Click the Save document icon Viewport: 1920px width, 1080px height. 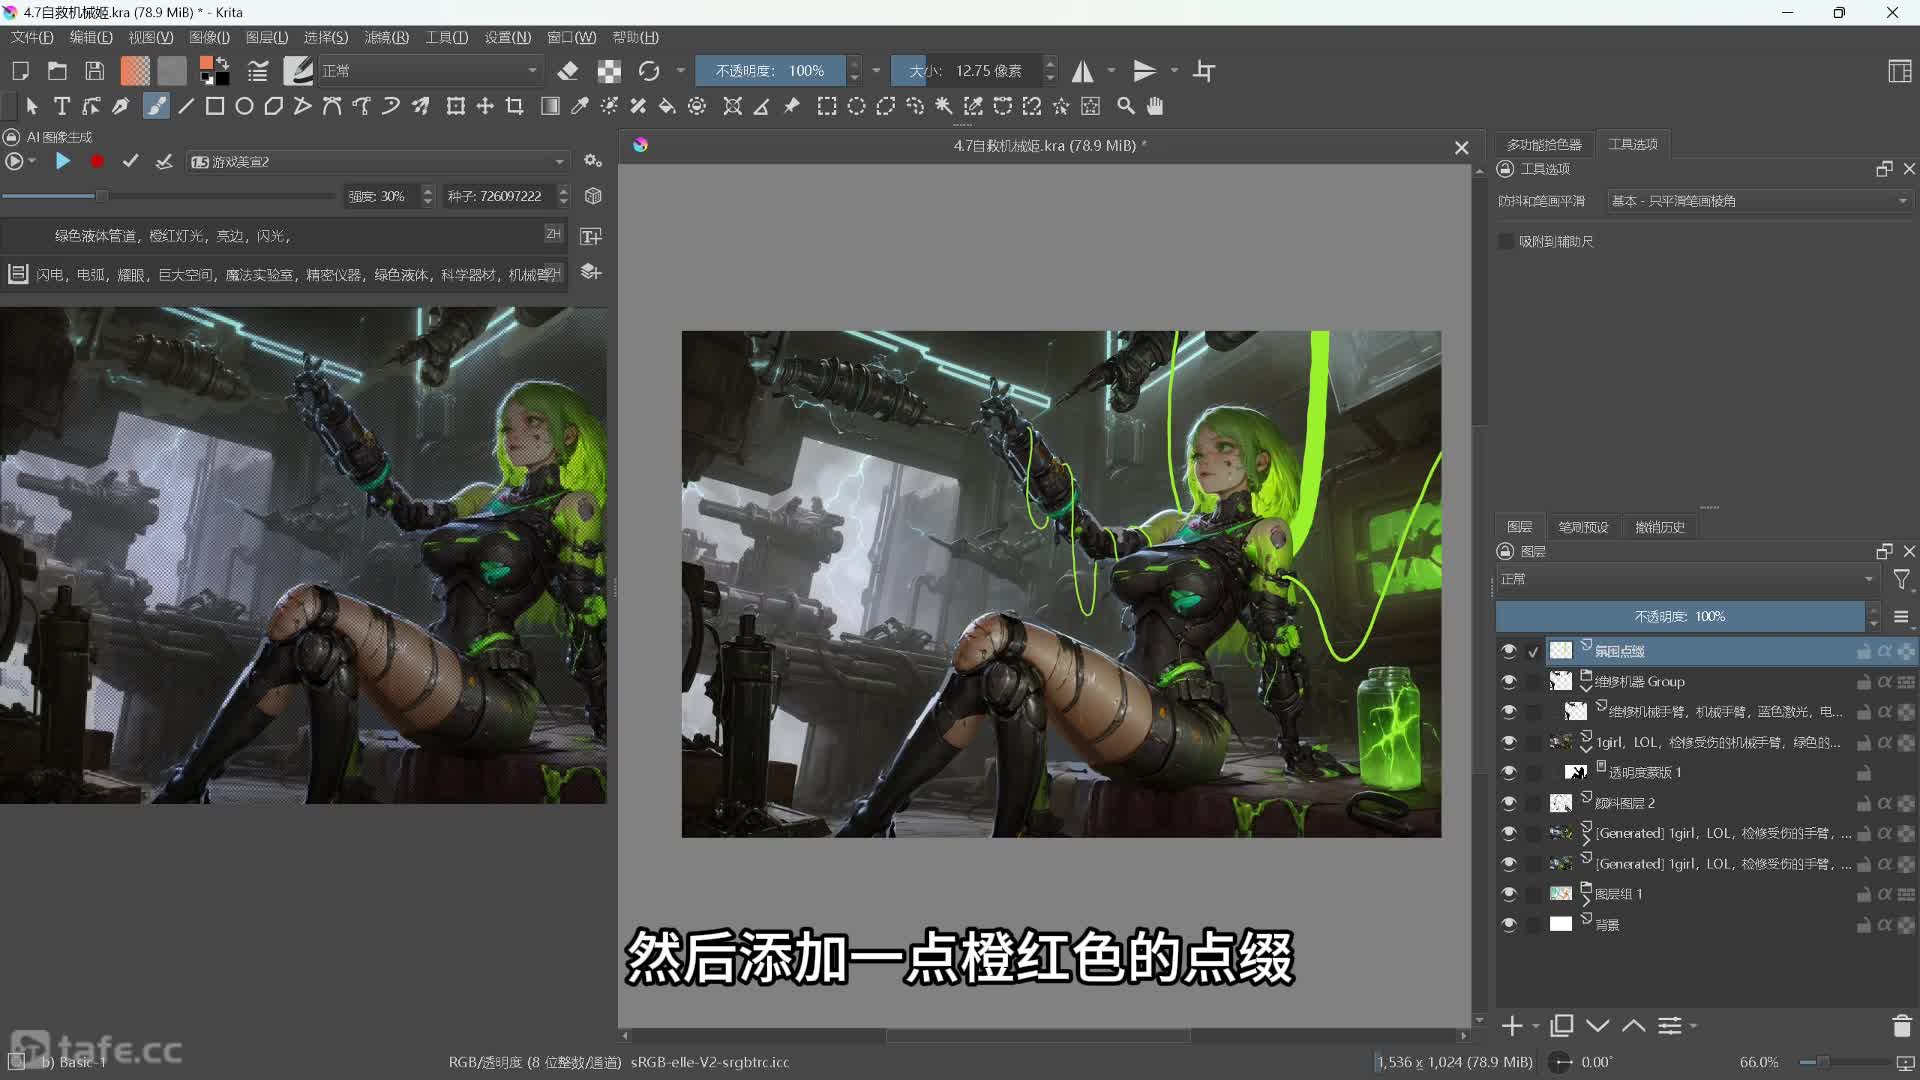click(94, 71)
